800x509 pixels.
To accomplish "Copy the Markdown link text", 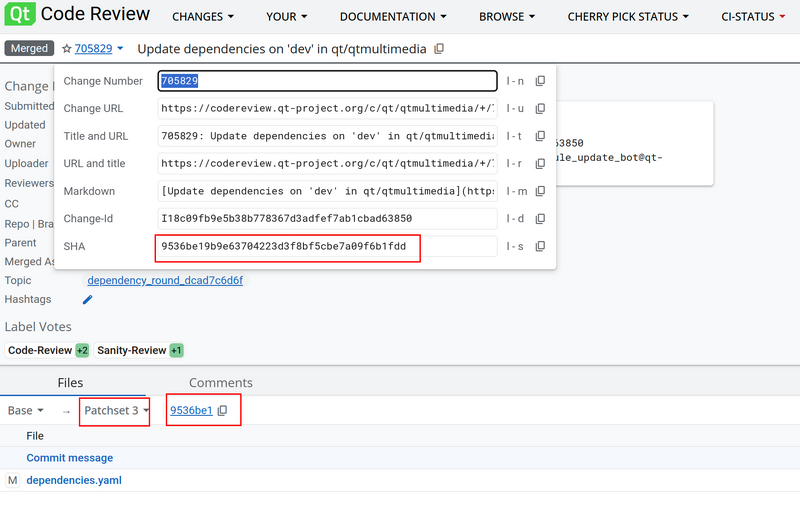I will coord(540,191).
